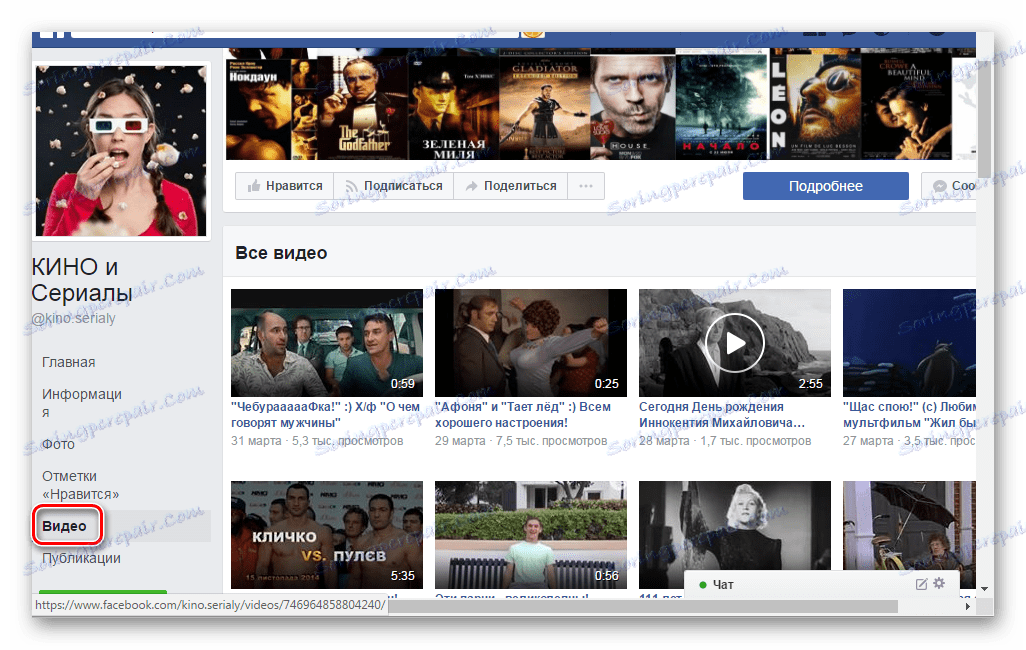Click the thumbs-up icon on Нравится
Viewport: 1026px width, 650px height.
254,186
